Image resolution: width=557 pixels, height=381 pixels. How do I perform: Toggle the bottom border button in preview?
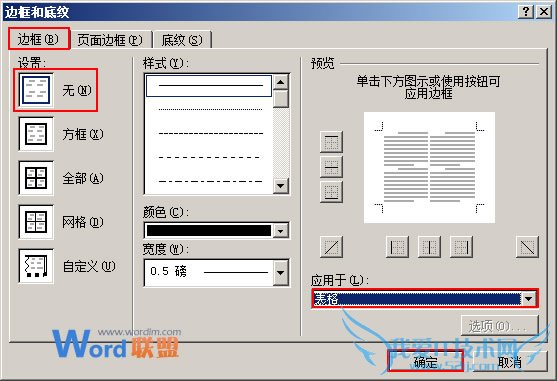(331, 192)
